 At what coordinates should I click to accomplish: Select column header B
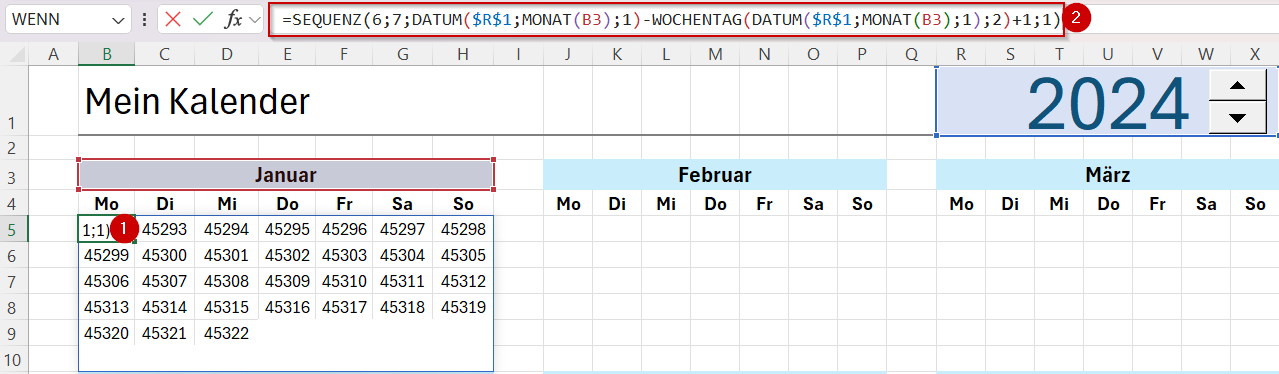click(x=106, y=54)
